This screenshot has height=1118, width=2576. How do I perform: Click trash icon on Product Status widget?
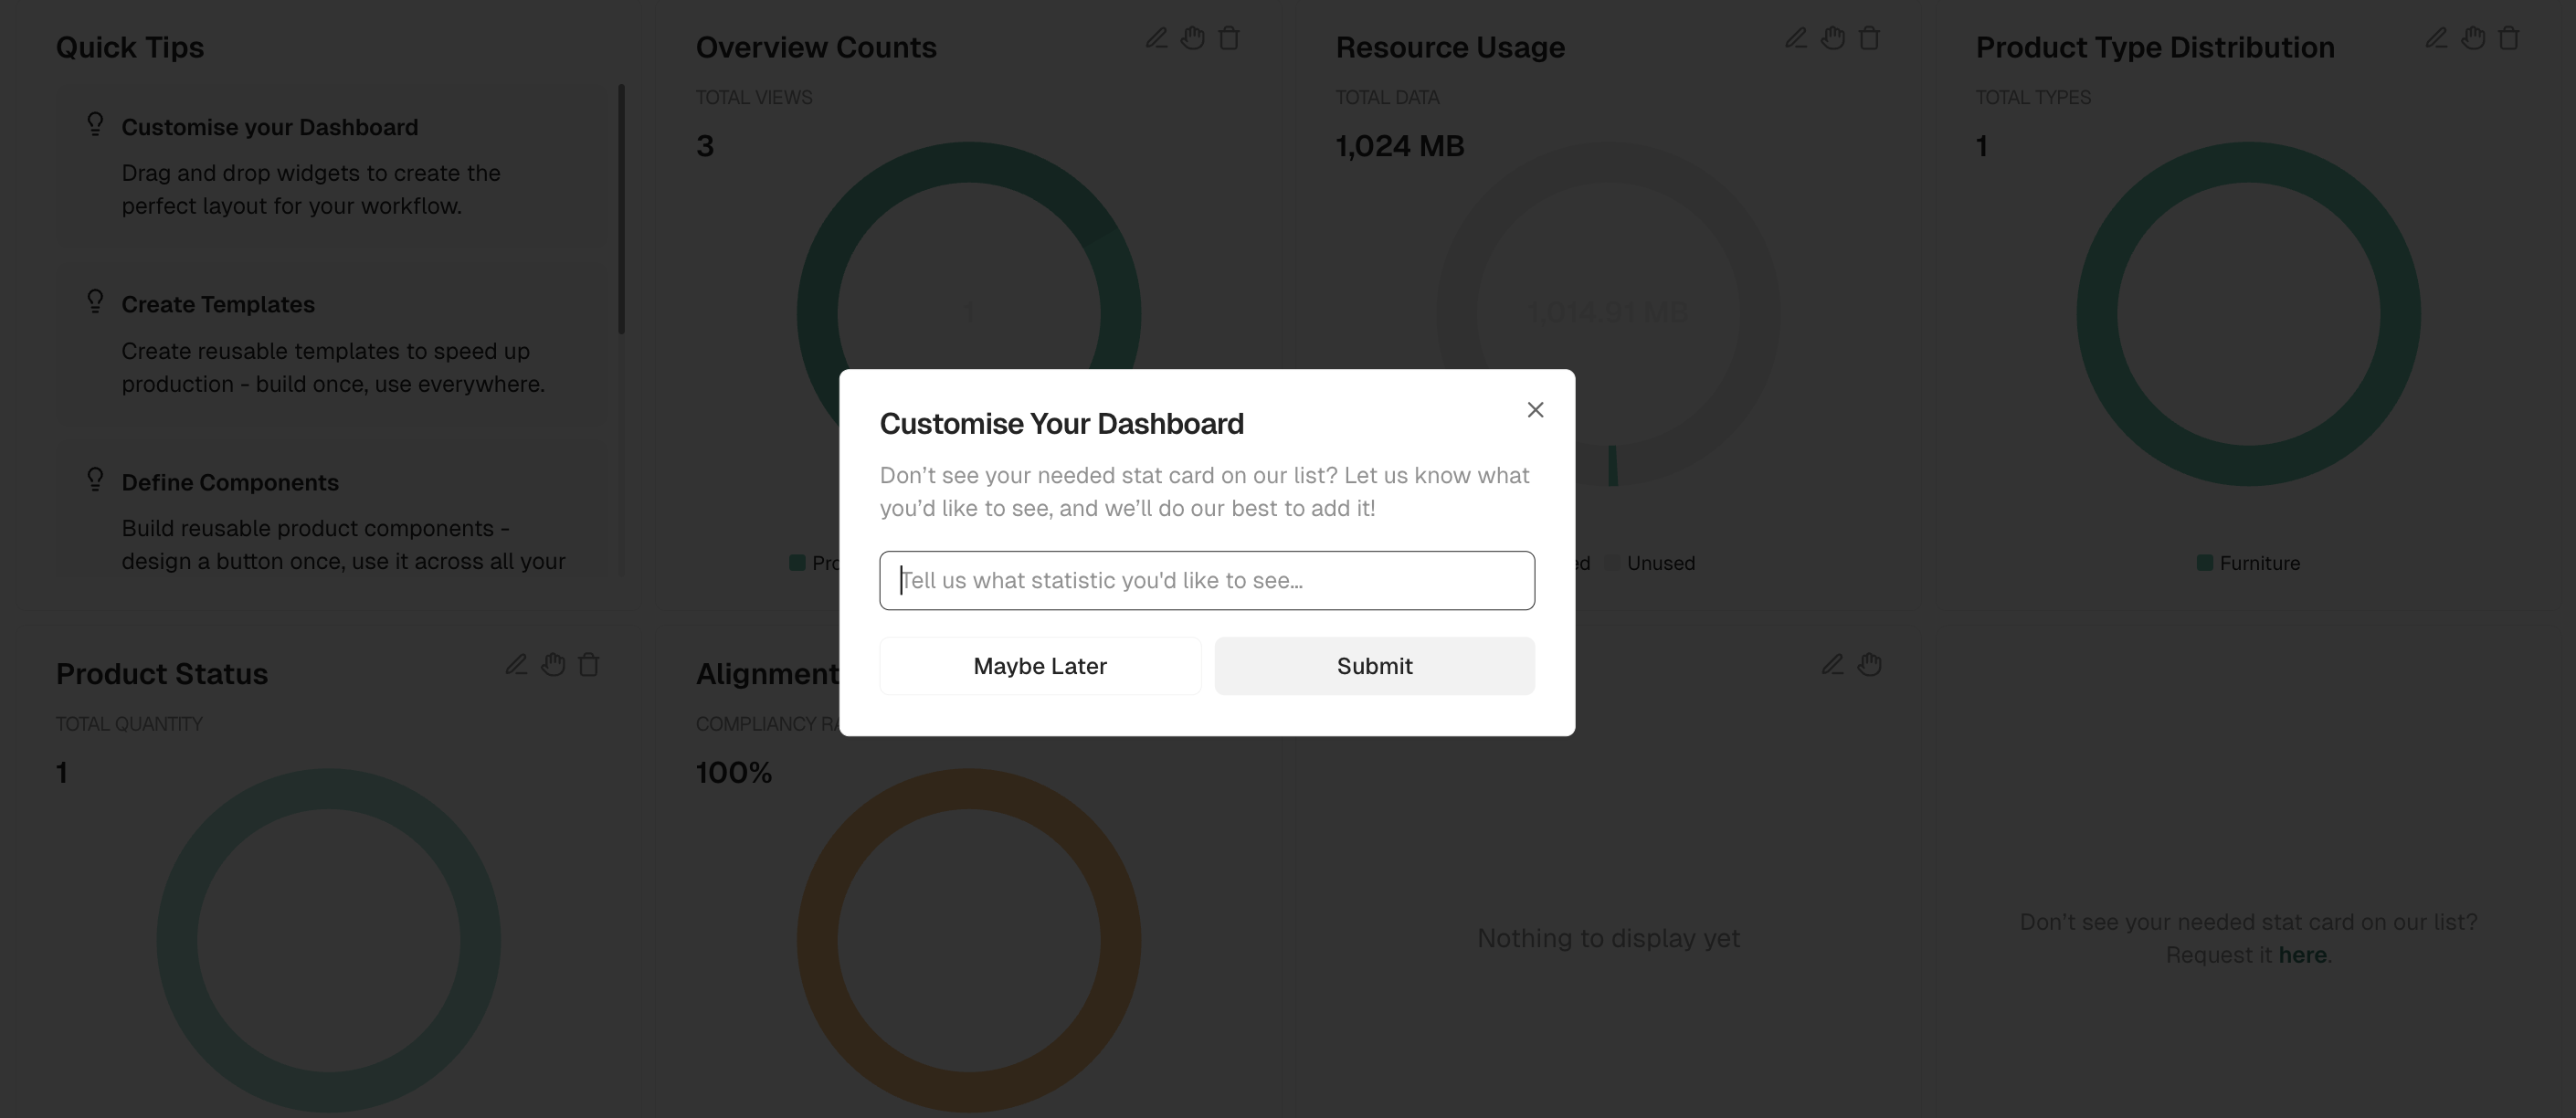coord(589,664)
